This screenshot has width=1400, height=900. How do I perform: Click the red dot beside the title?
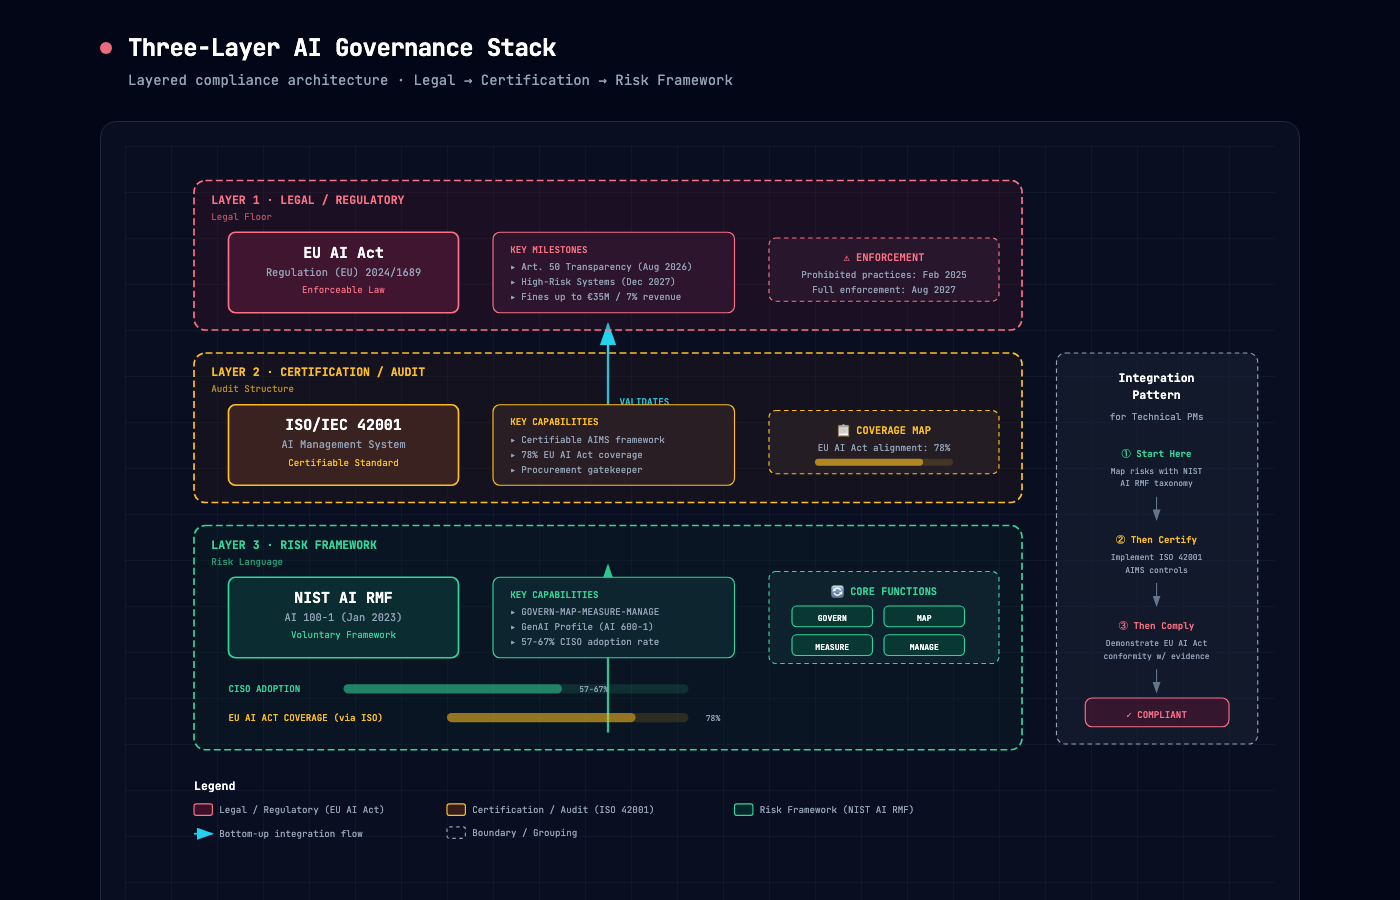106,48
